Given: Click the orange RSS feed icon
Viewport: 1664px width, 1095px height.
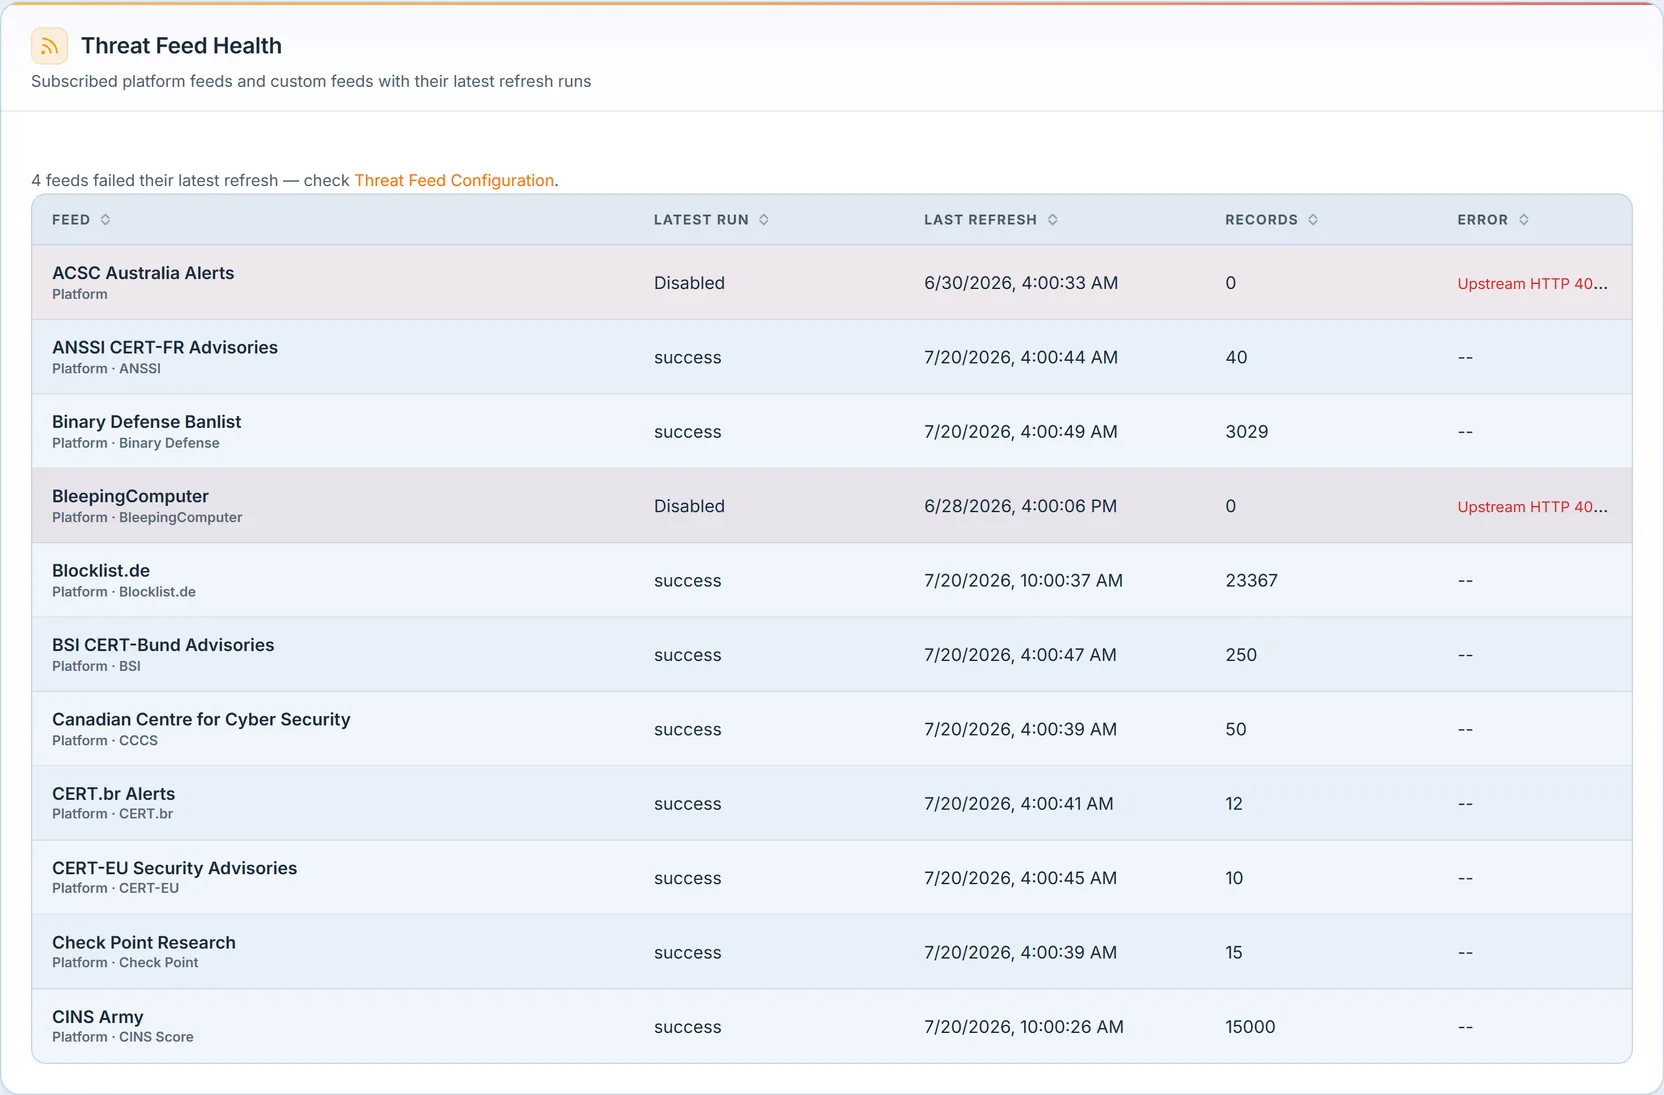Looking at the screenshot, I should [49, 46].
